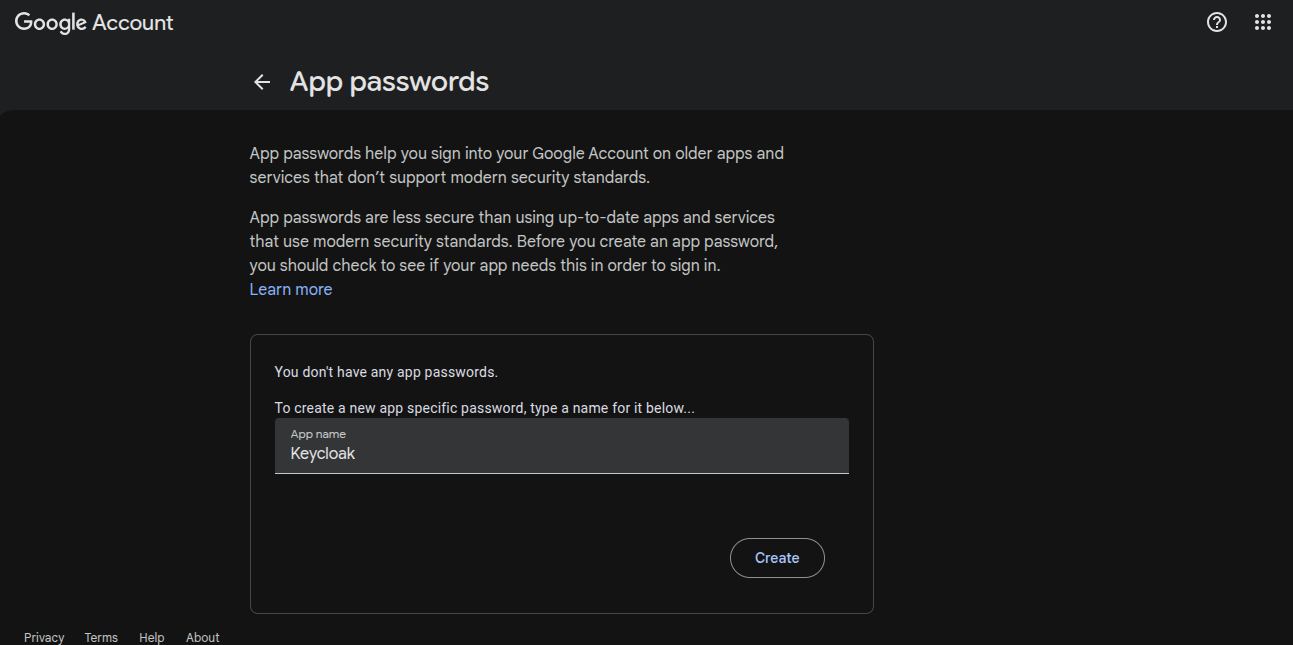Click the word Account in header logo
This screenshot has height=645, width=1293.
click(133, 23)
